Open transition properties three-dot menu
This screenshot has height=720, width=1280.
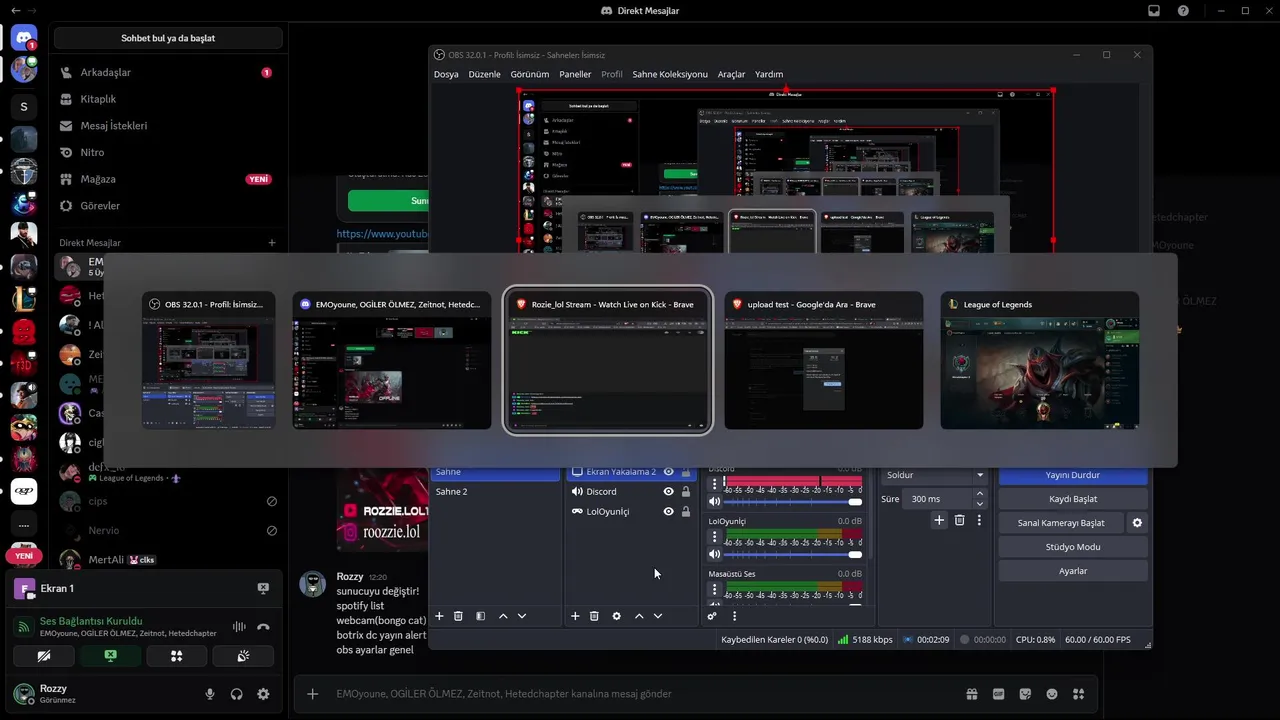pos(979,520)
